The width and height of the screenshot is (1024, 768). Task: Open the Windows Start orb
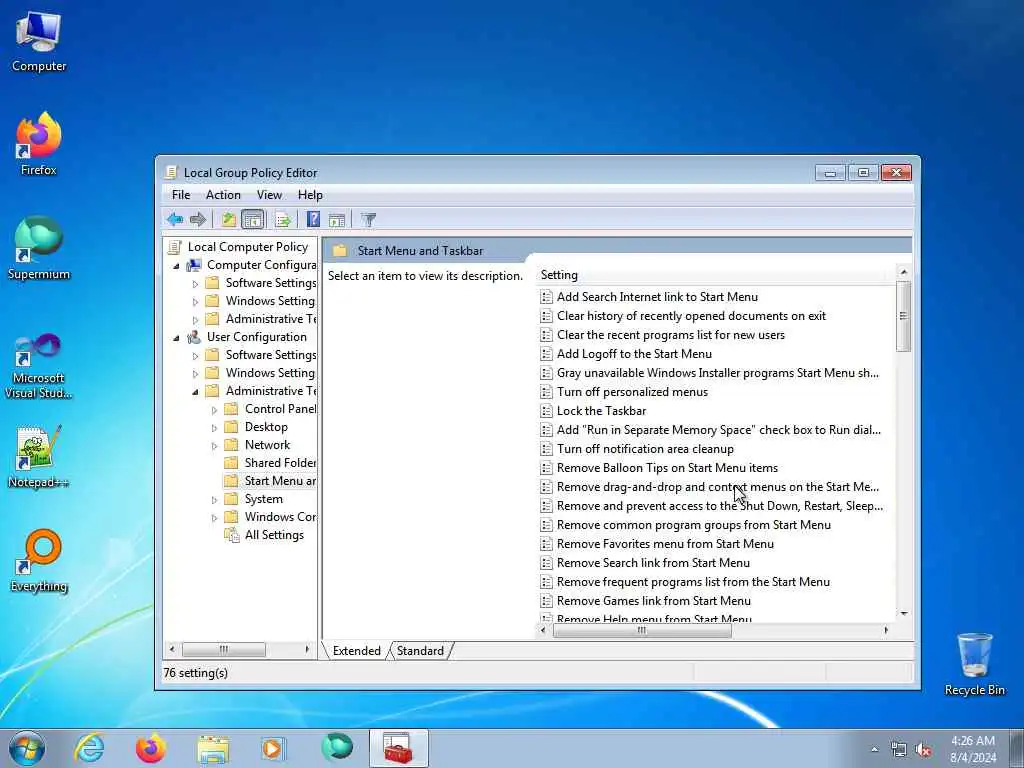(27, 748)
